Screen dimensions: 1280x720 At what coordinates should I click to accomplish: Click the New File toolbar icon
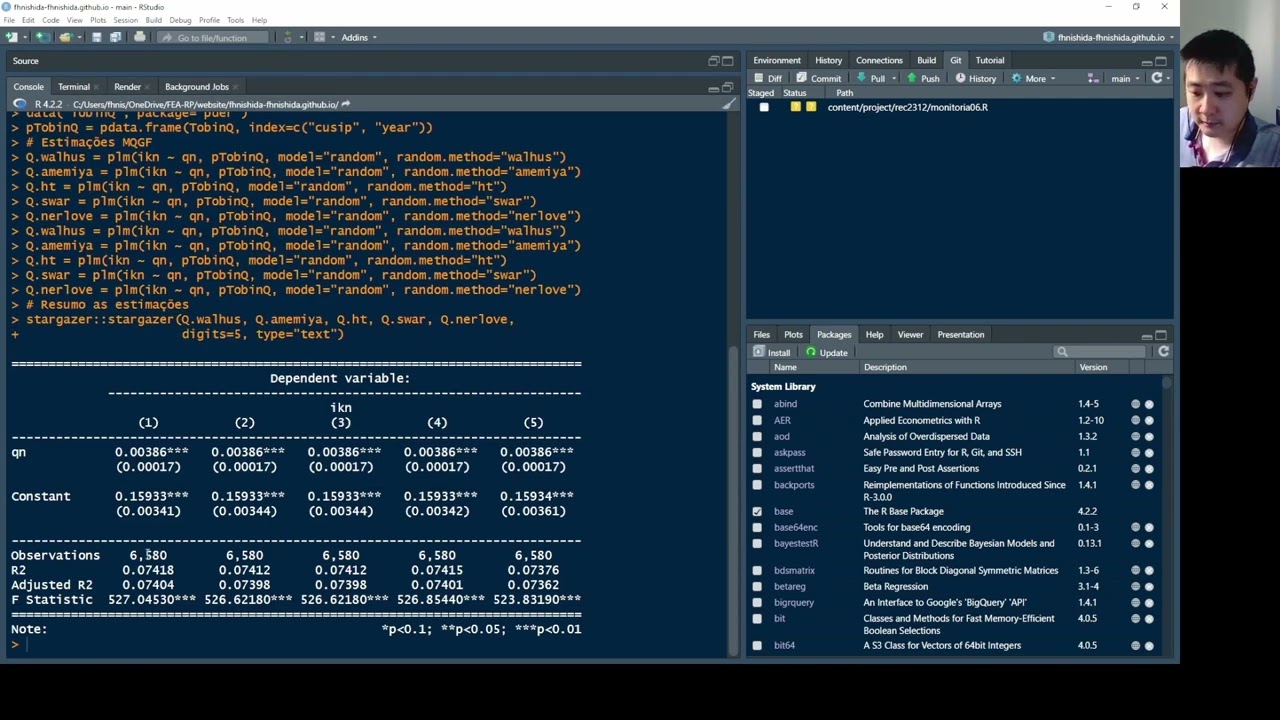coord(11,37)
